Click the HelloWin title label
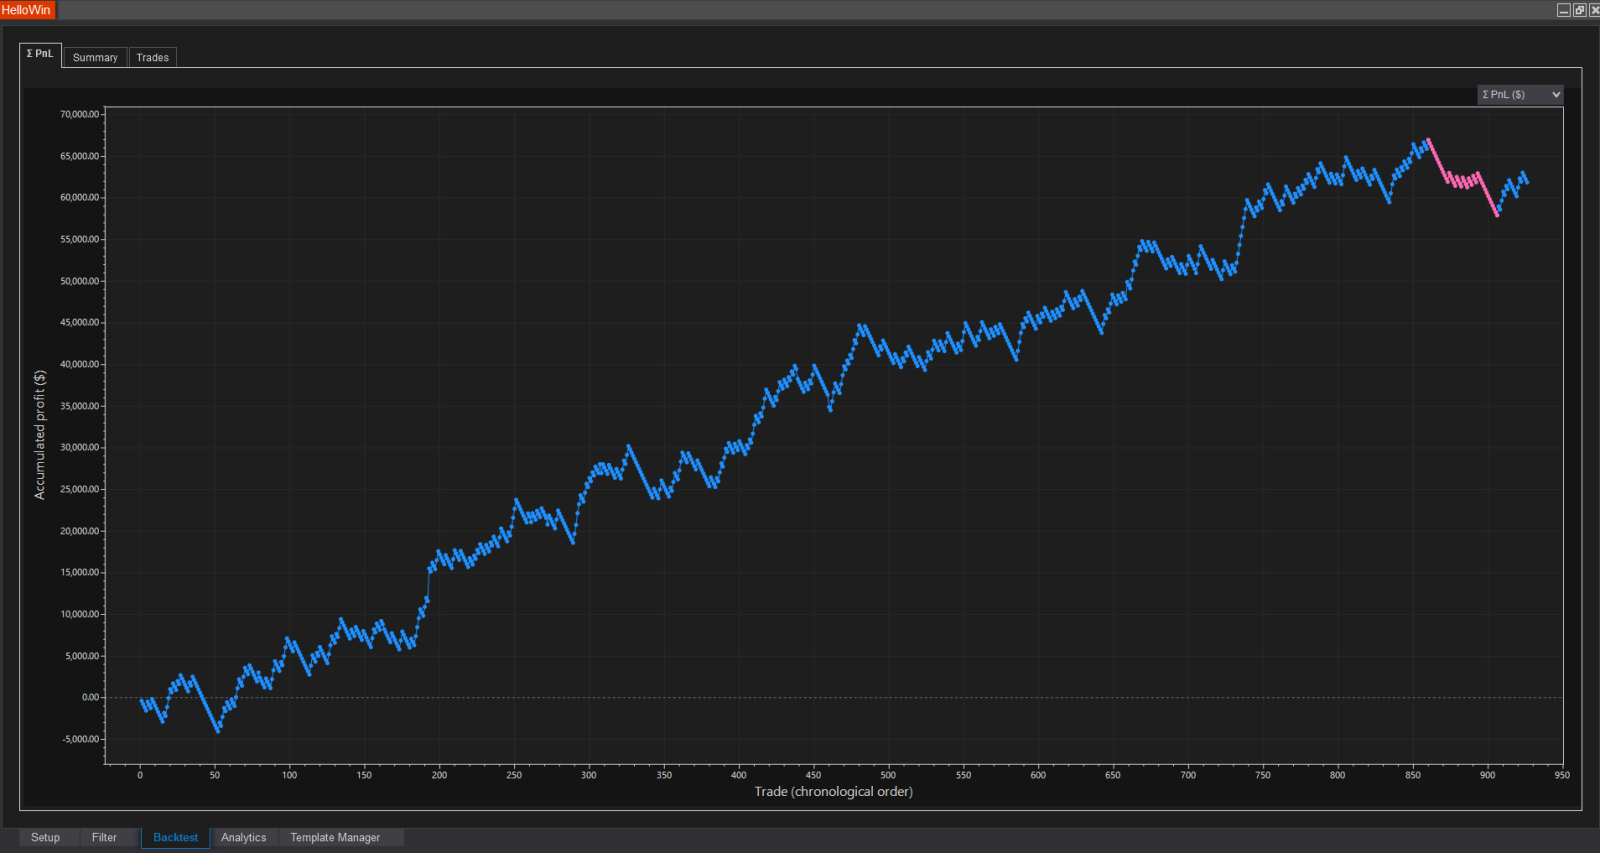The image size is (1600, 853). tap(26, 10)
